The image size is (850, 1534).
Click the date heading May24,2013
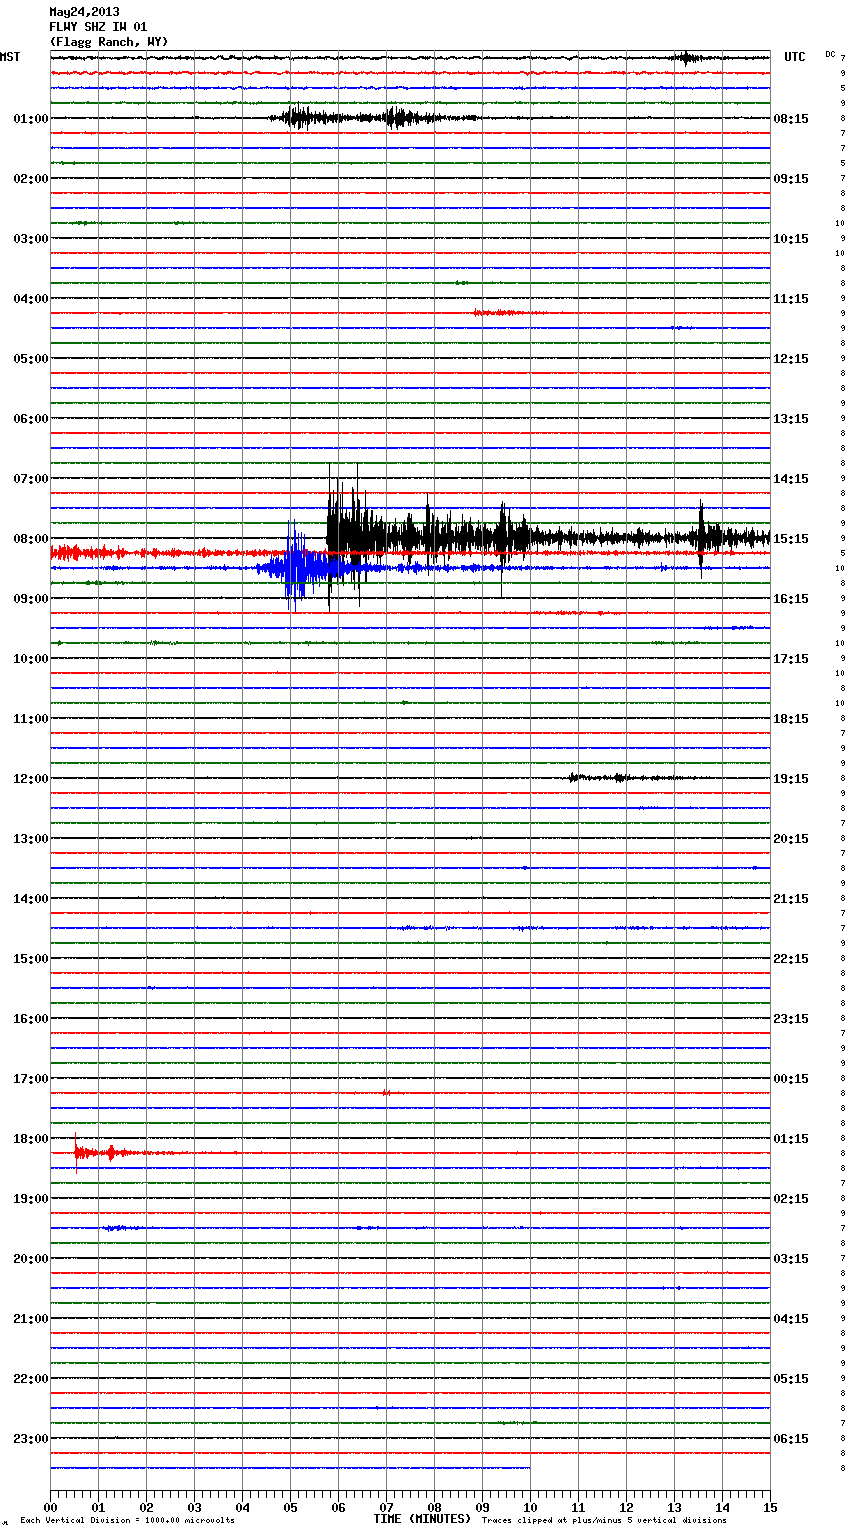click(x=84, y=12)
